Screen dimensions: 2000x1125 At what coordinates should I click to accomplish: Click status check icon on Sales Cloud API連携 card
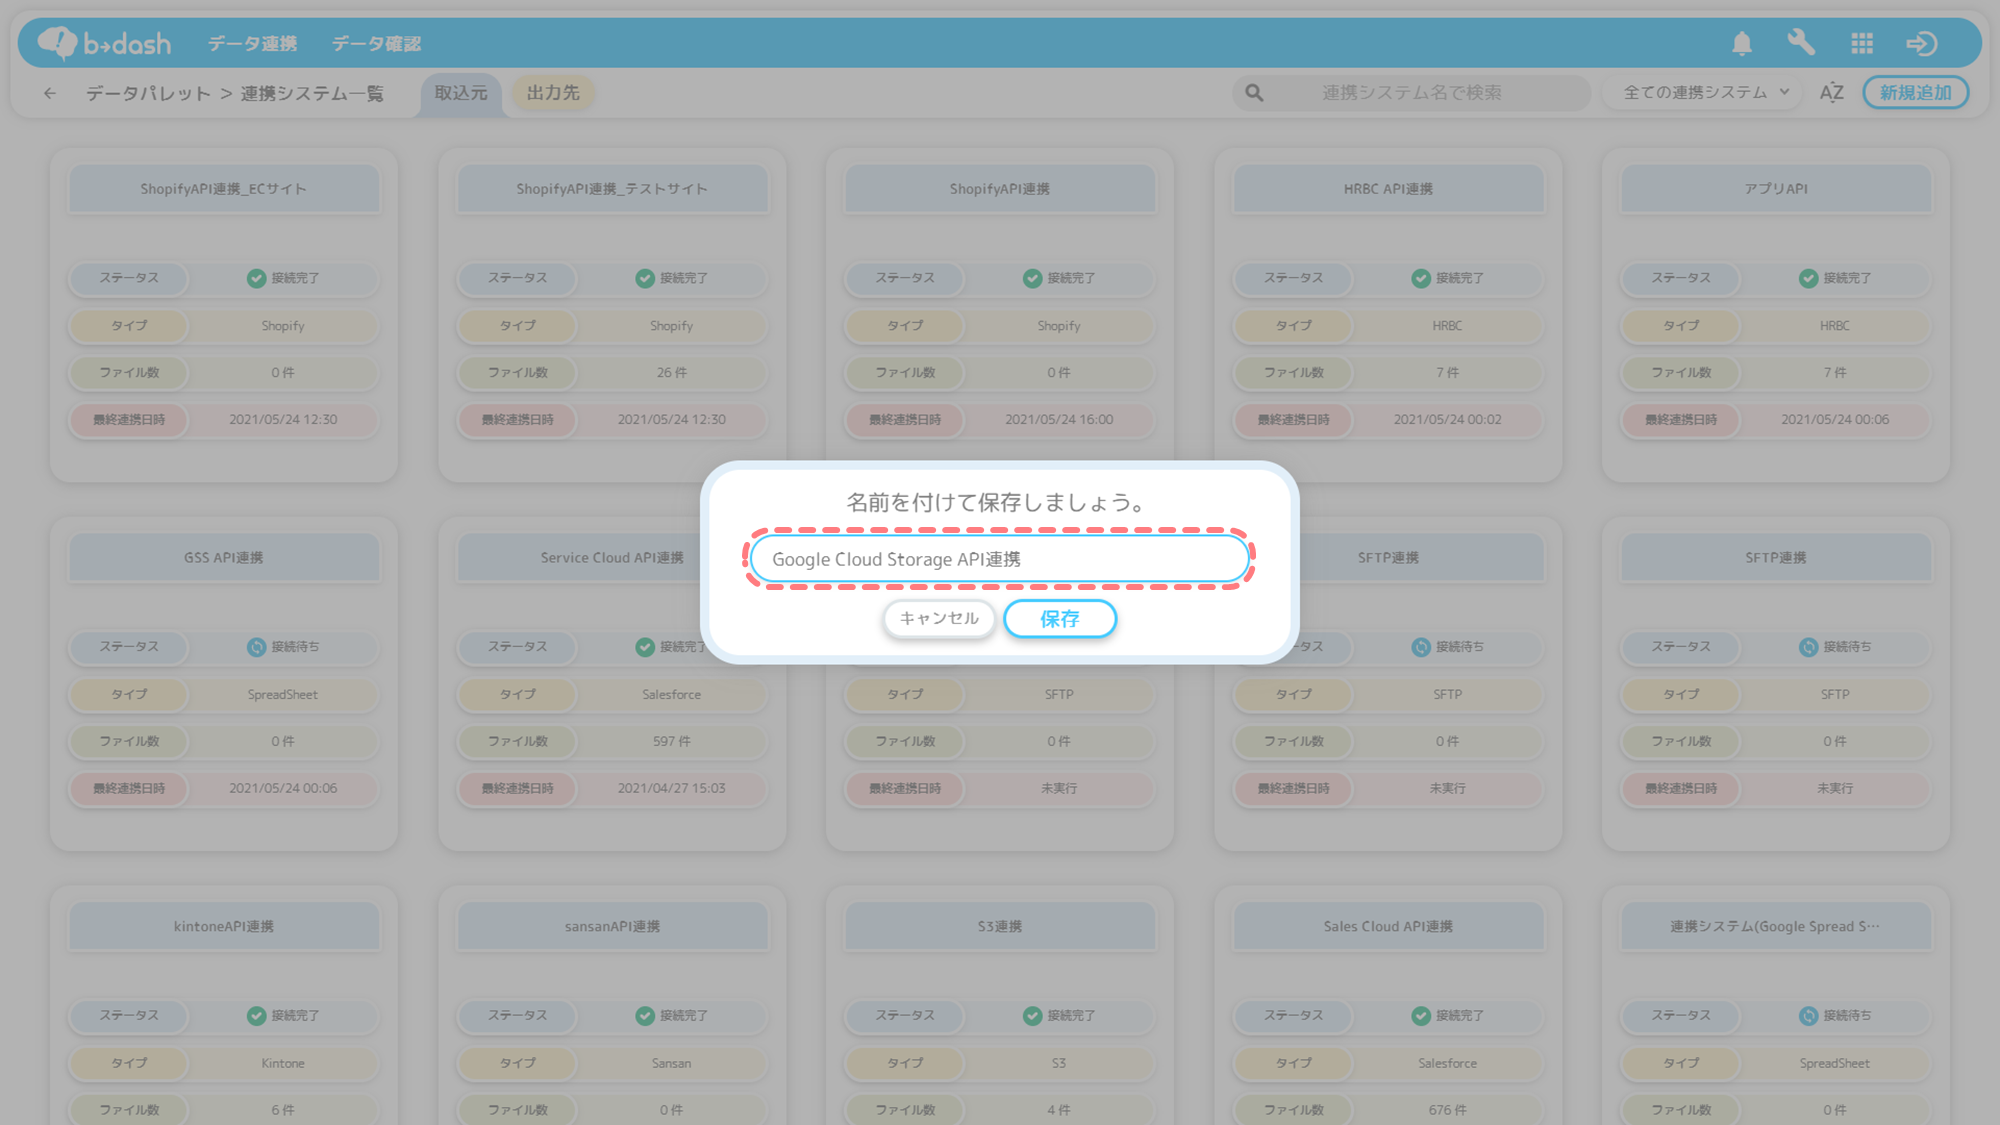coord(1421,1016)
